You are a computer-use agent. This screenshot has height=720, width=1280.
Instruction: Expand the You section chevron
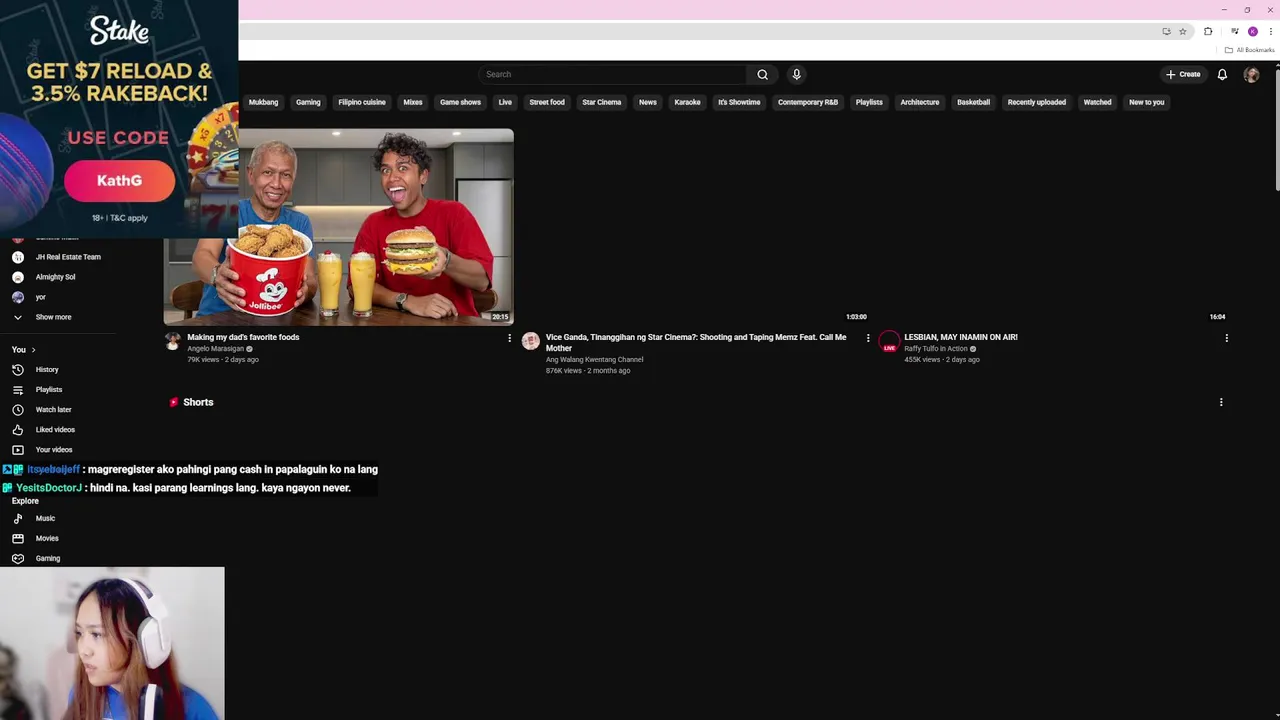click(x=33, y=349)
